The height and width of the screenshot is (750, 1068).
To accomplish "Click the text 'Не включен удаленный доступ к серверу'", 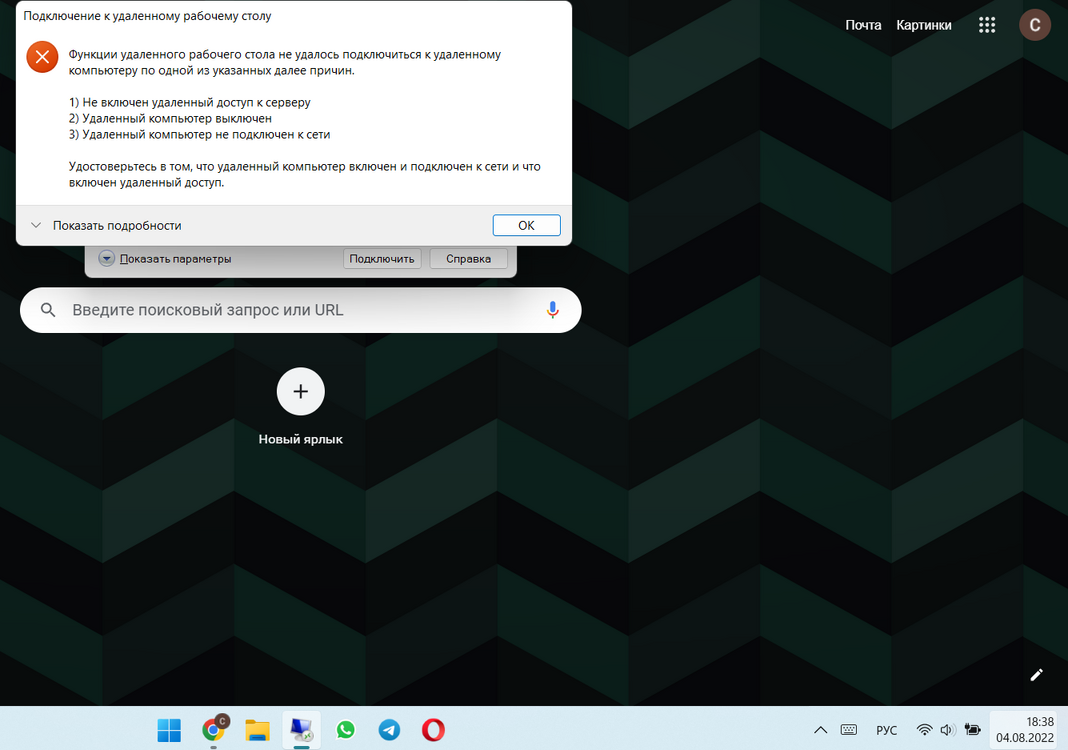I will [x=196, y=102].
